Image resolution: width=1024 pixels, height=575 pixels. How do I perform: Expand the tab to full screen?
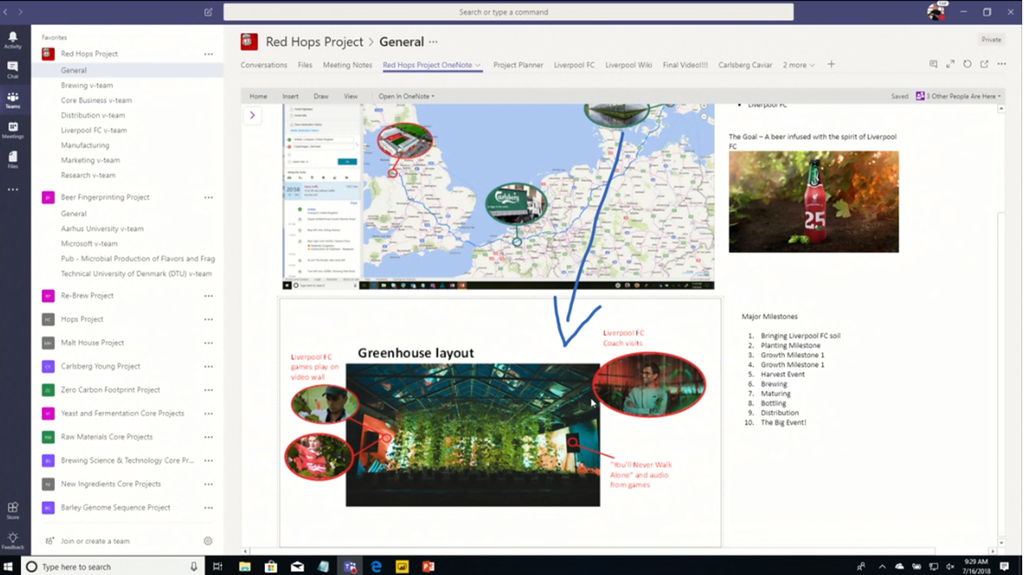click(950, 65)
